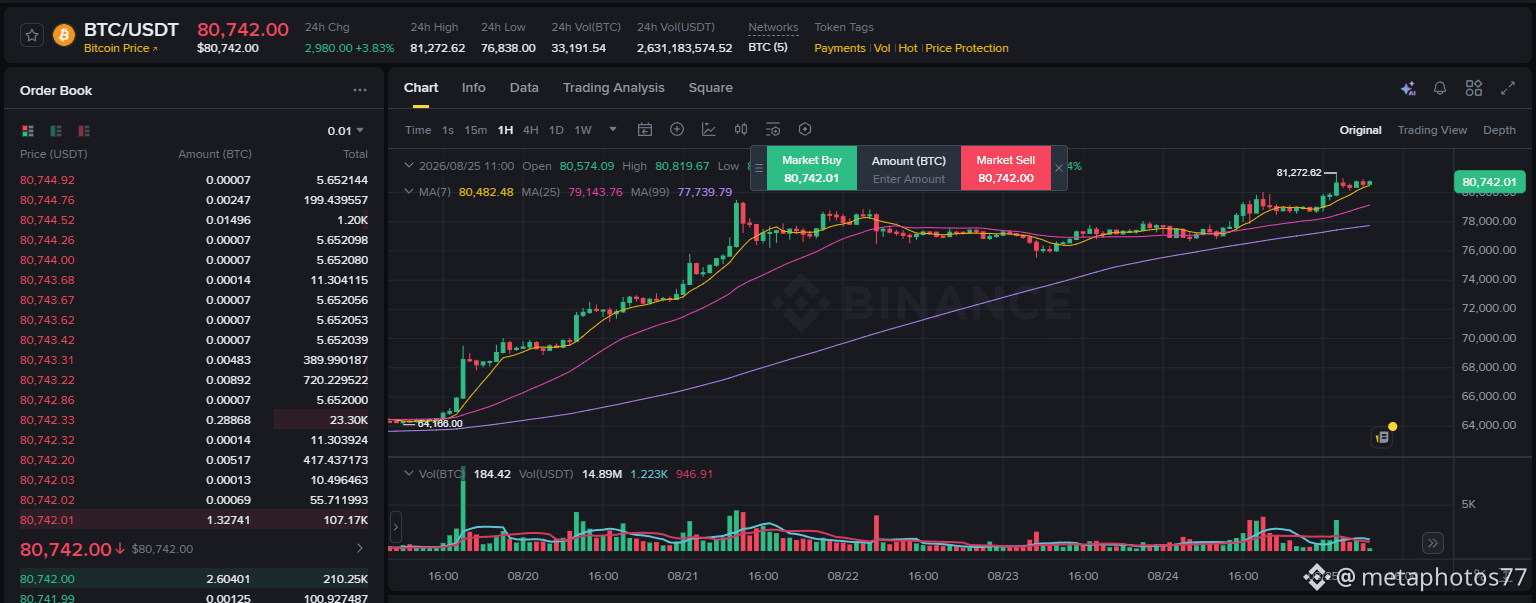Click the MA(99) value 77,739.79
Image resolution: width=1536 pixels, height=603 pixels.
coord(704,192)
